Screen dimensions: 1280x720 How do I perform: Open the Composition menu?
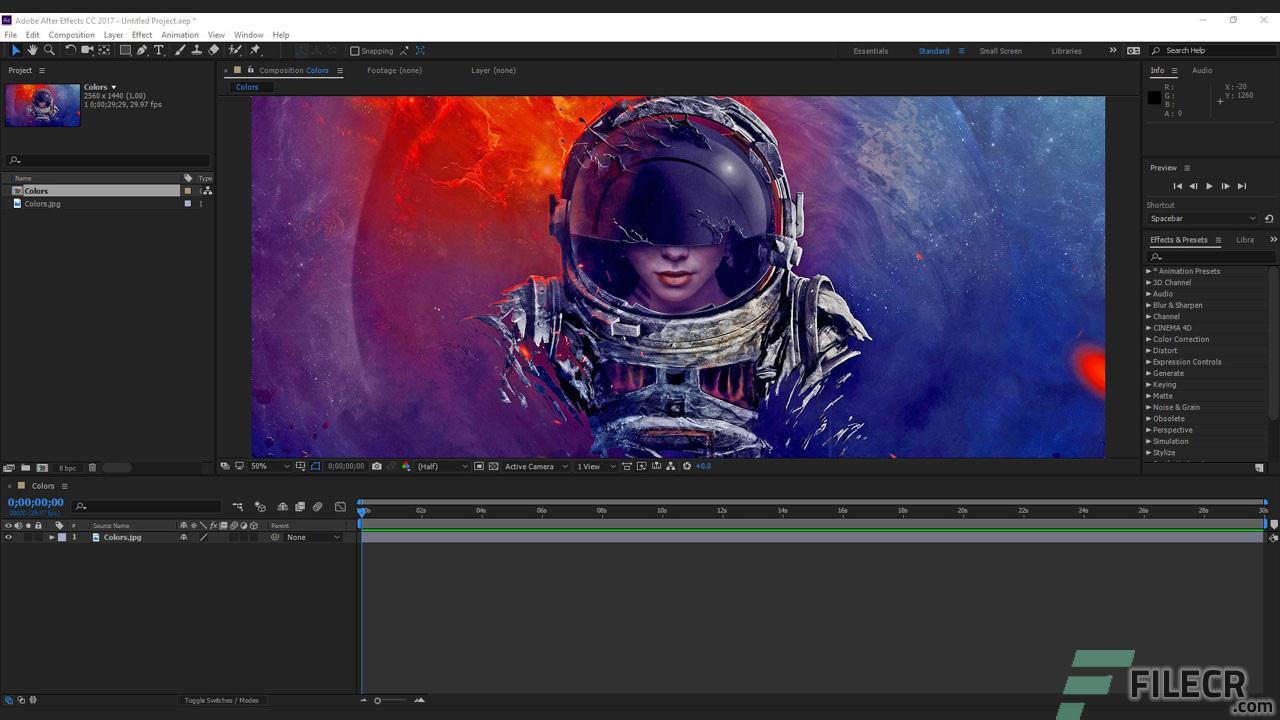click(71, 34)
